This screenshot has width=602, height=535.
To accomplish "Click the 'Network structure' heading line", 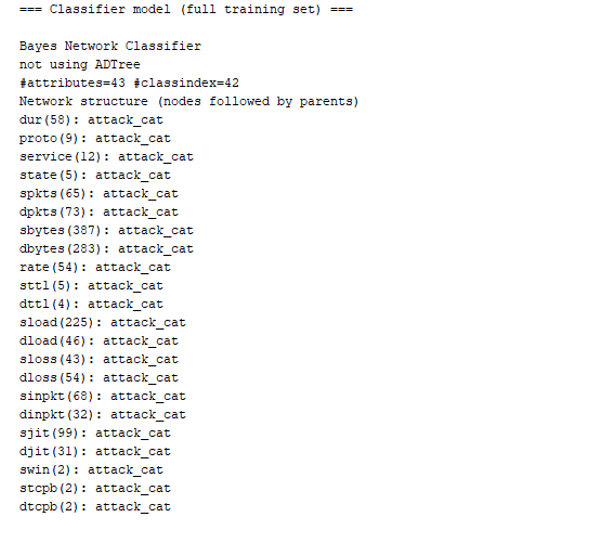I will click(x=189, y=101).
